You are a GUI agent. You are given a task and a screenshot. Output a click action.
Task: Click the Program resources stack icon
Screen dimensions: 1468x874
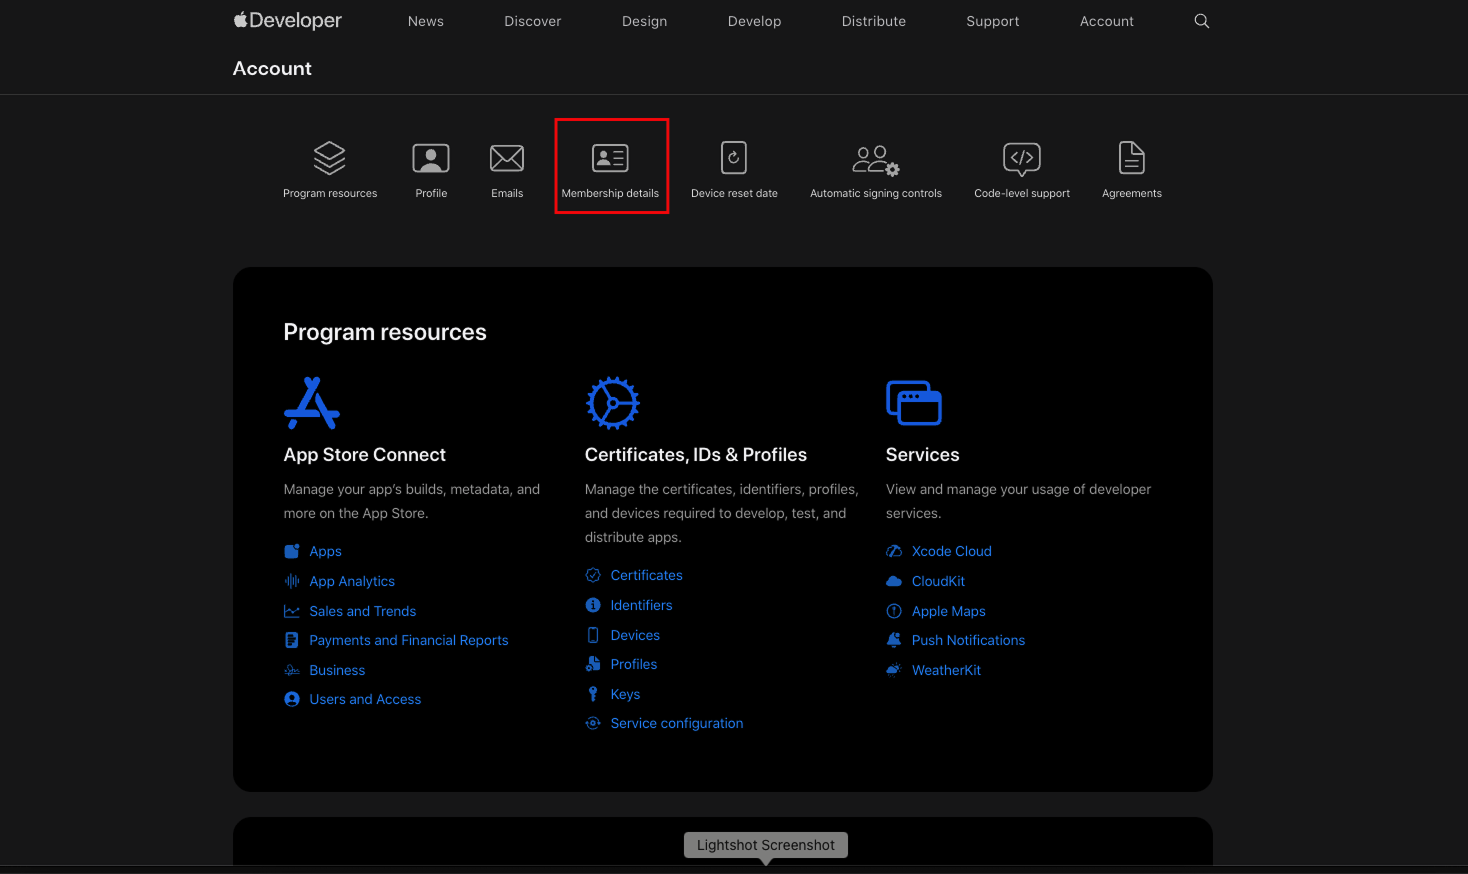coord(329,158)
